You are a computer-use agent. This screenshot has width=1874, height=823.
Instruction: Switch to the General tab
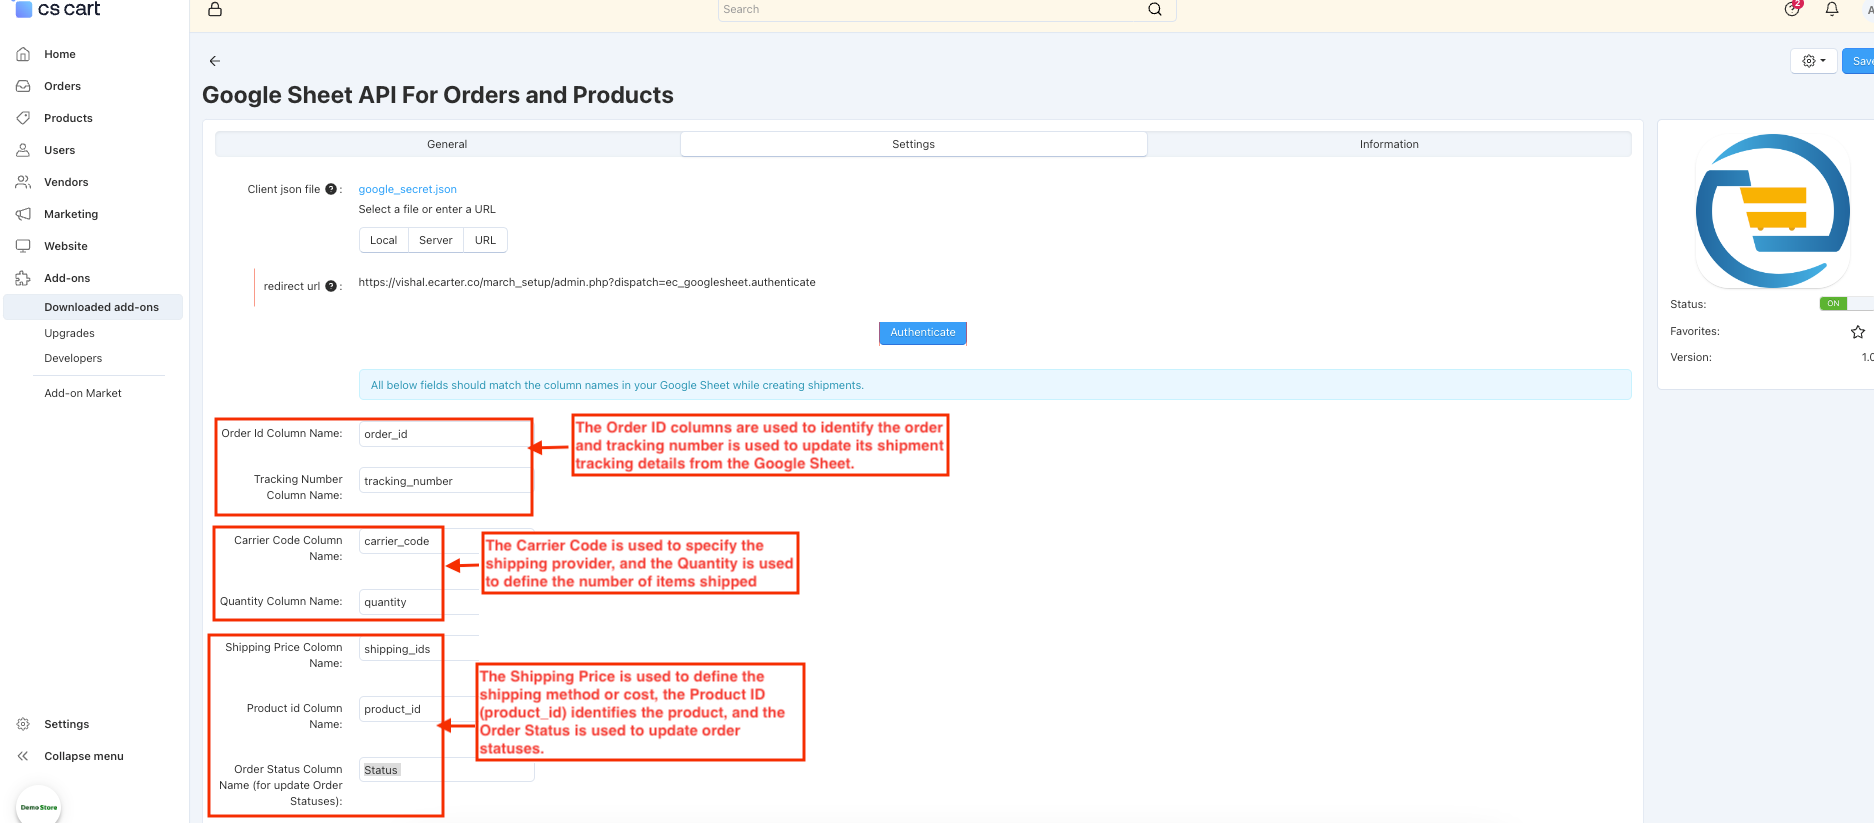[447, 144]
